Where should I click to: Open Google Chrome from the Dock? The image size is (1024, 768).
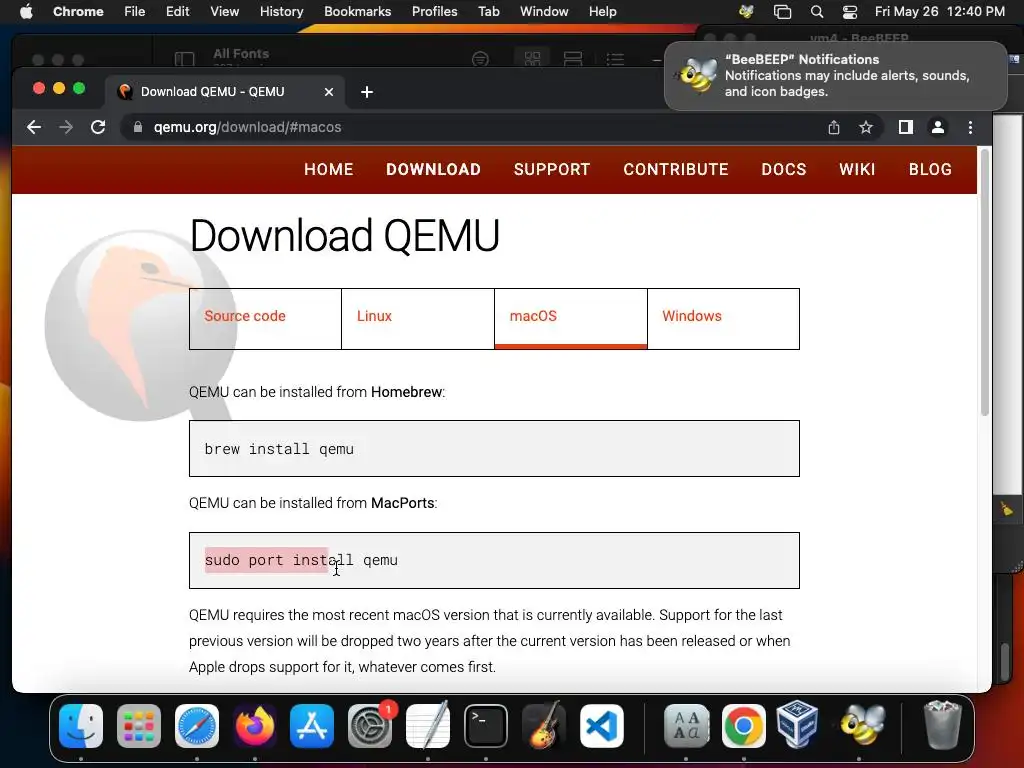pyautogui.click(x=744, y=726)
